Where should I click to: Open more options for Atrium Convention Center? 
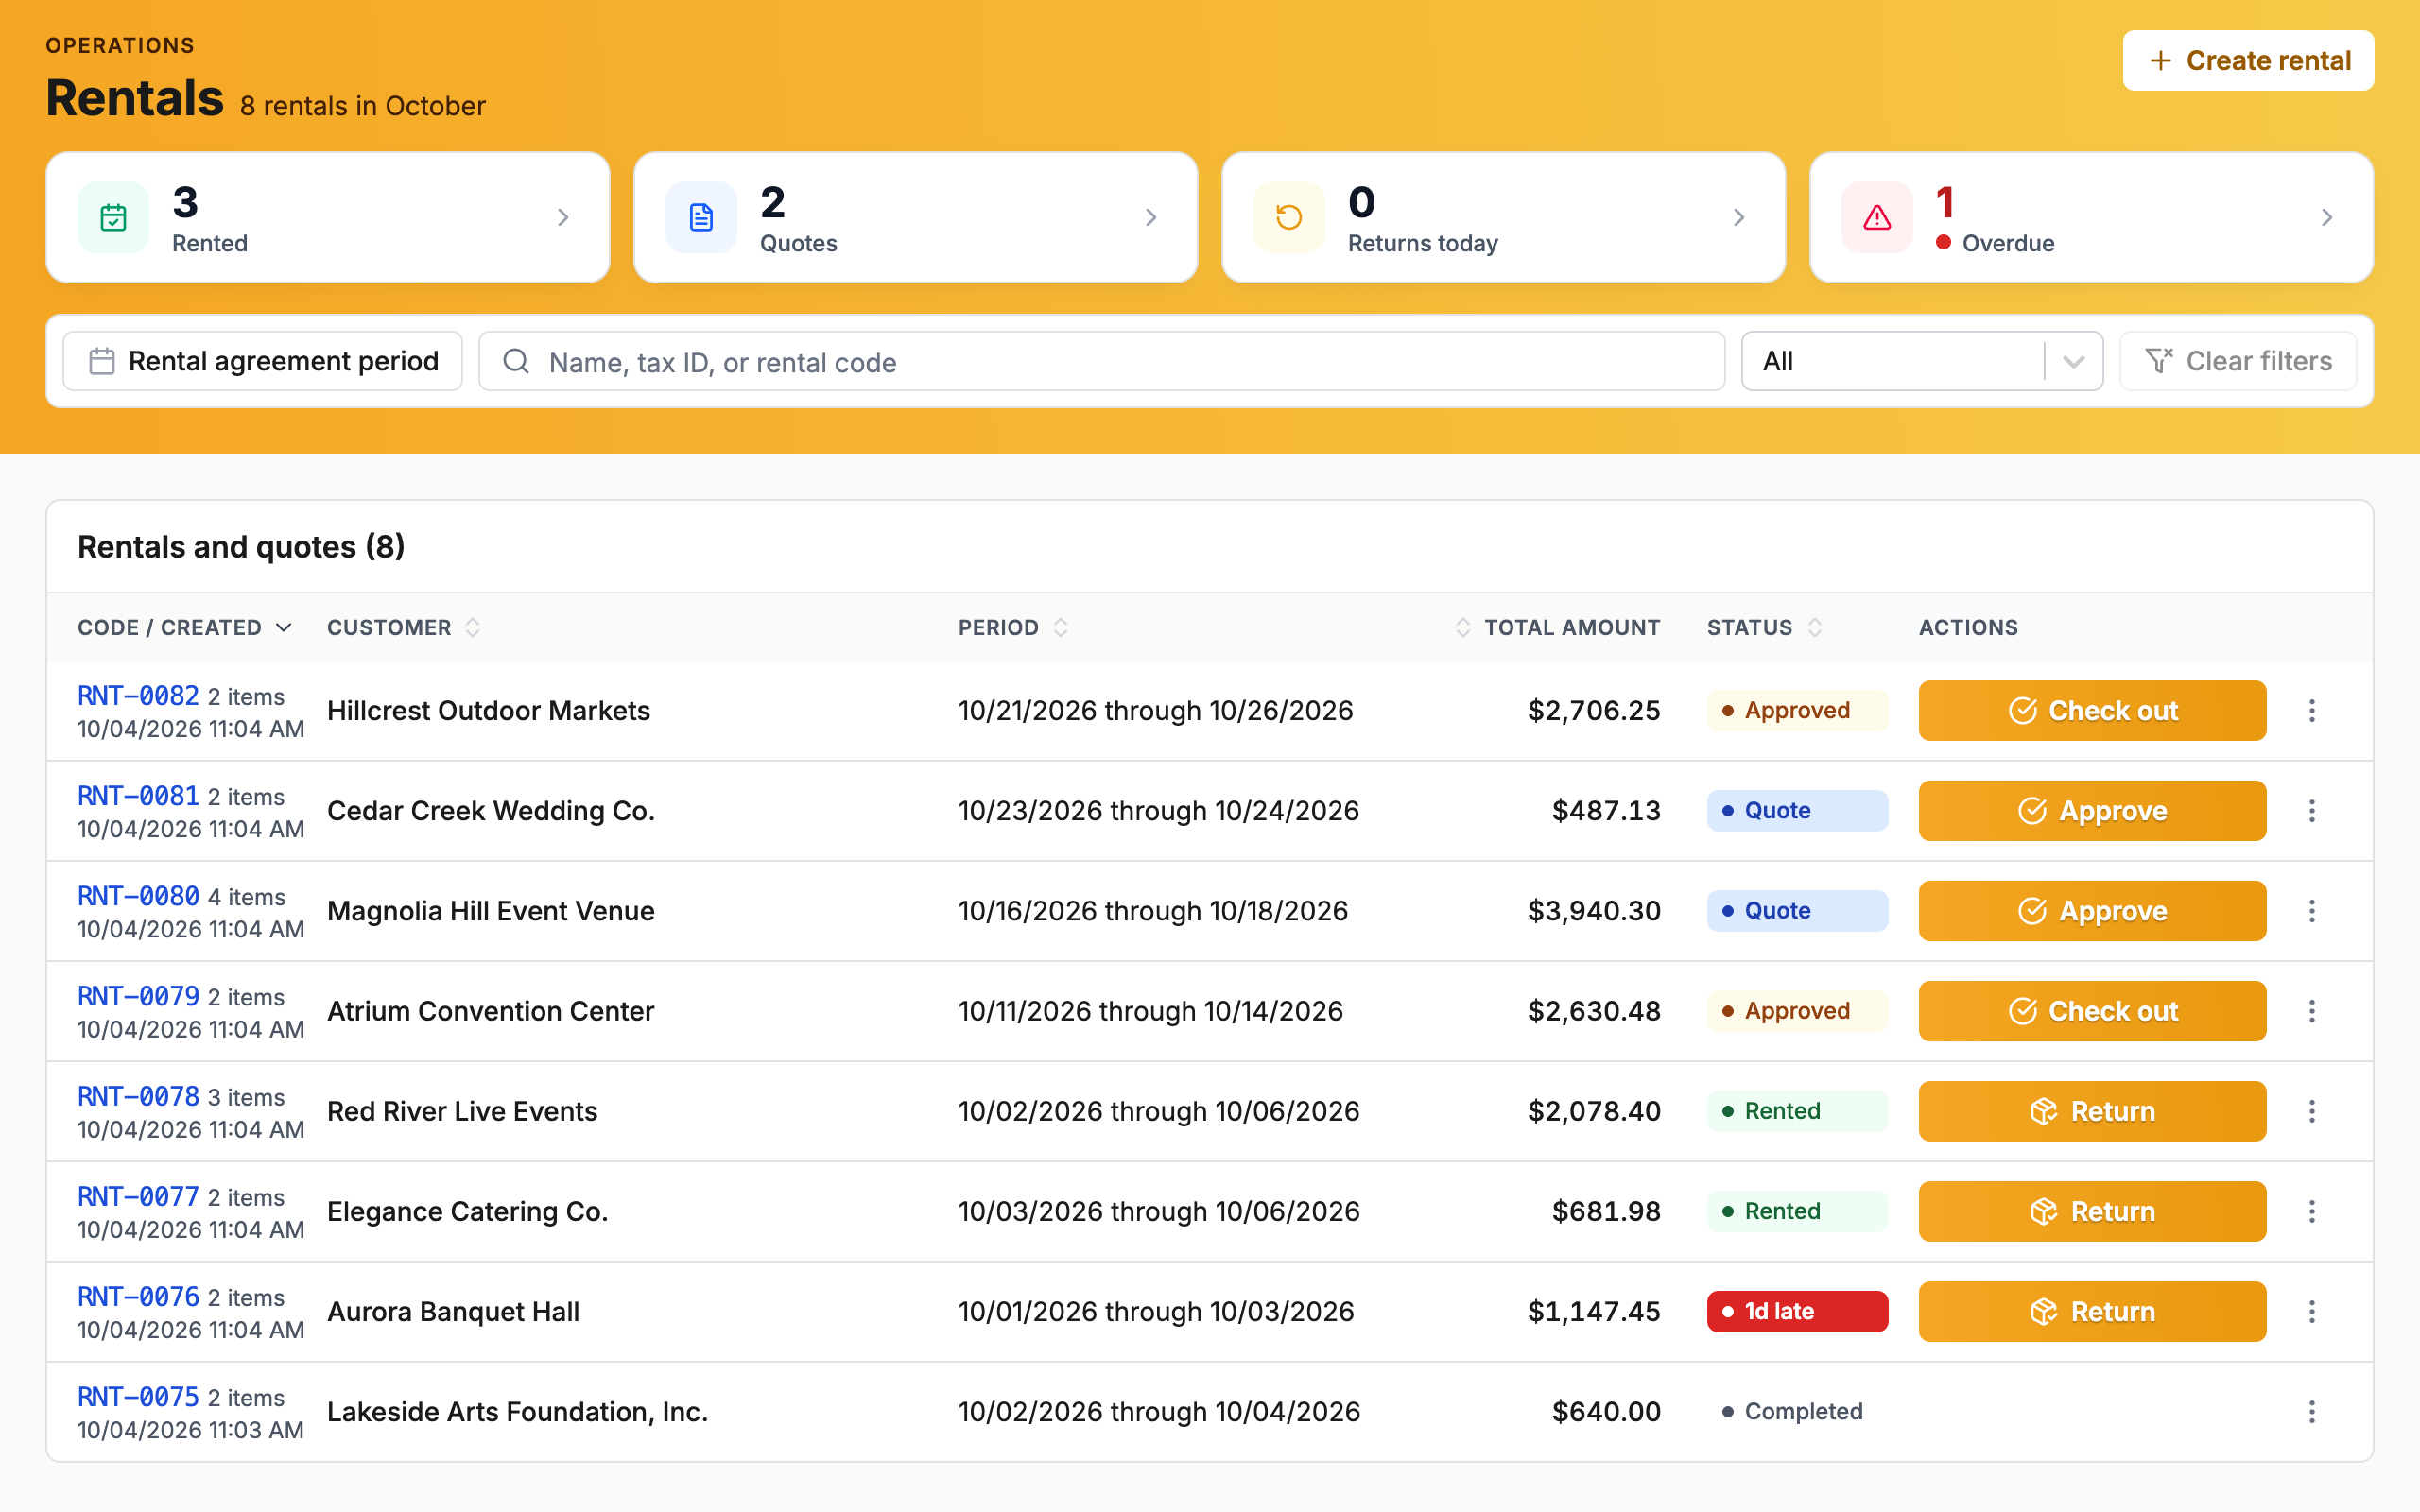(2311, 1011)
